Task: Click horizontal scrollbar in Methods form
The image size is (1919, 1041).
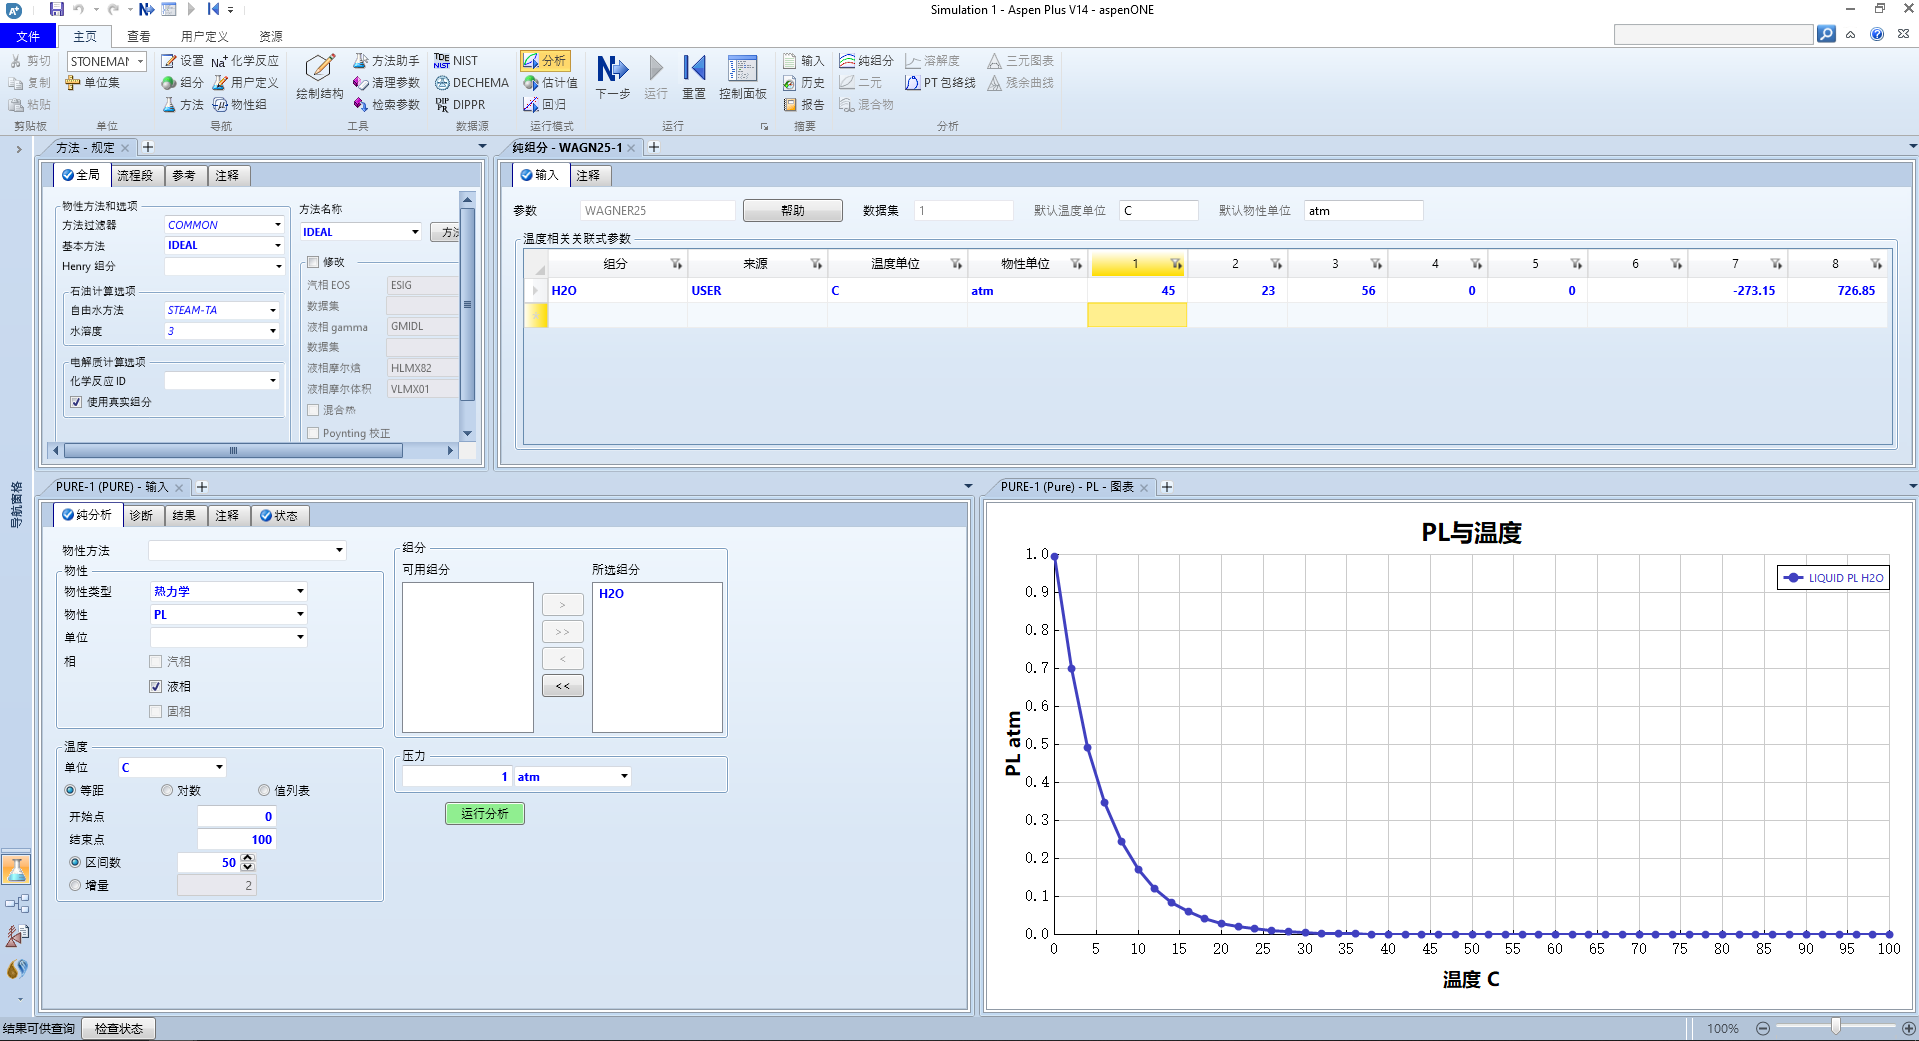Action: (x=232, y=451)
